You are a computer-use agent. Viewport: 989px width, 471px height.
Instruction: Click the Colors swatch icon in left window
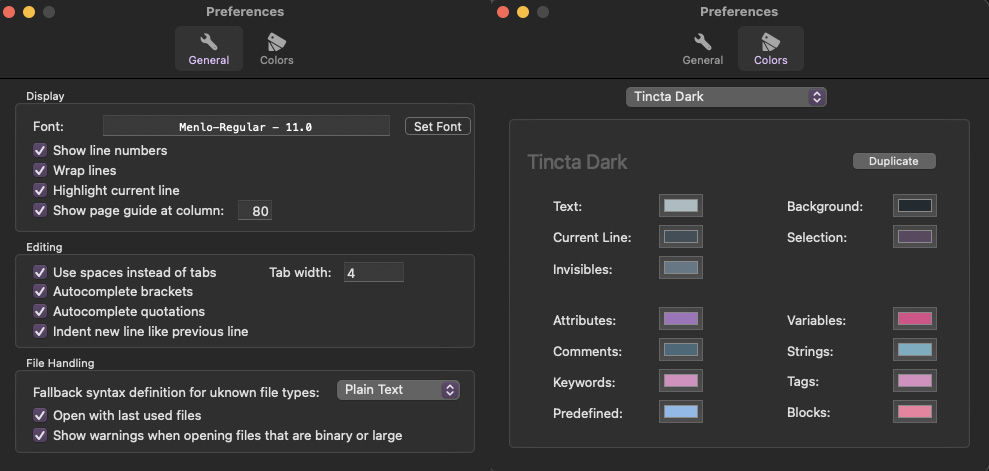276,42
